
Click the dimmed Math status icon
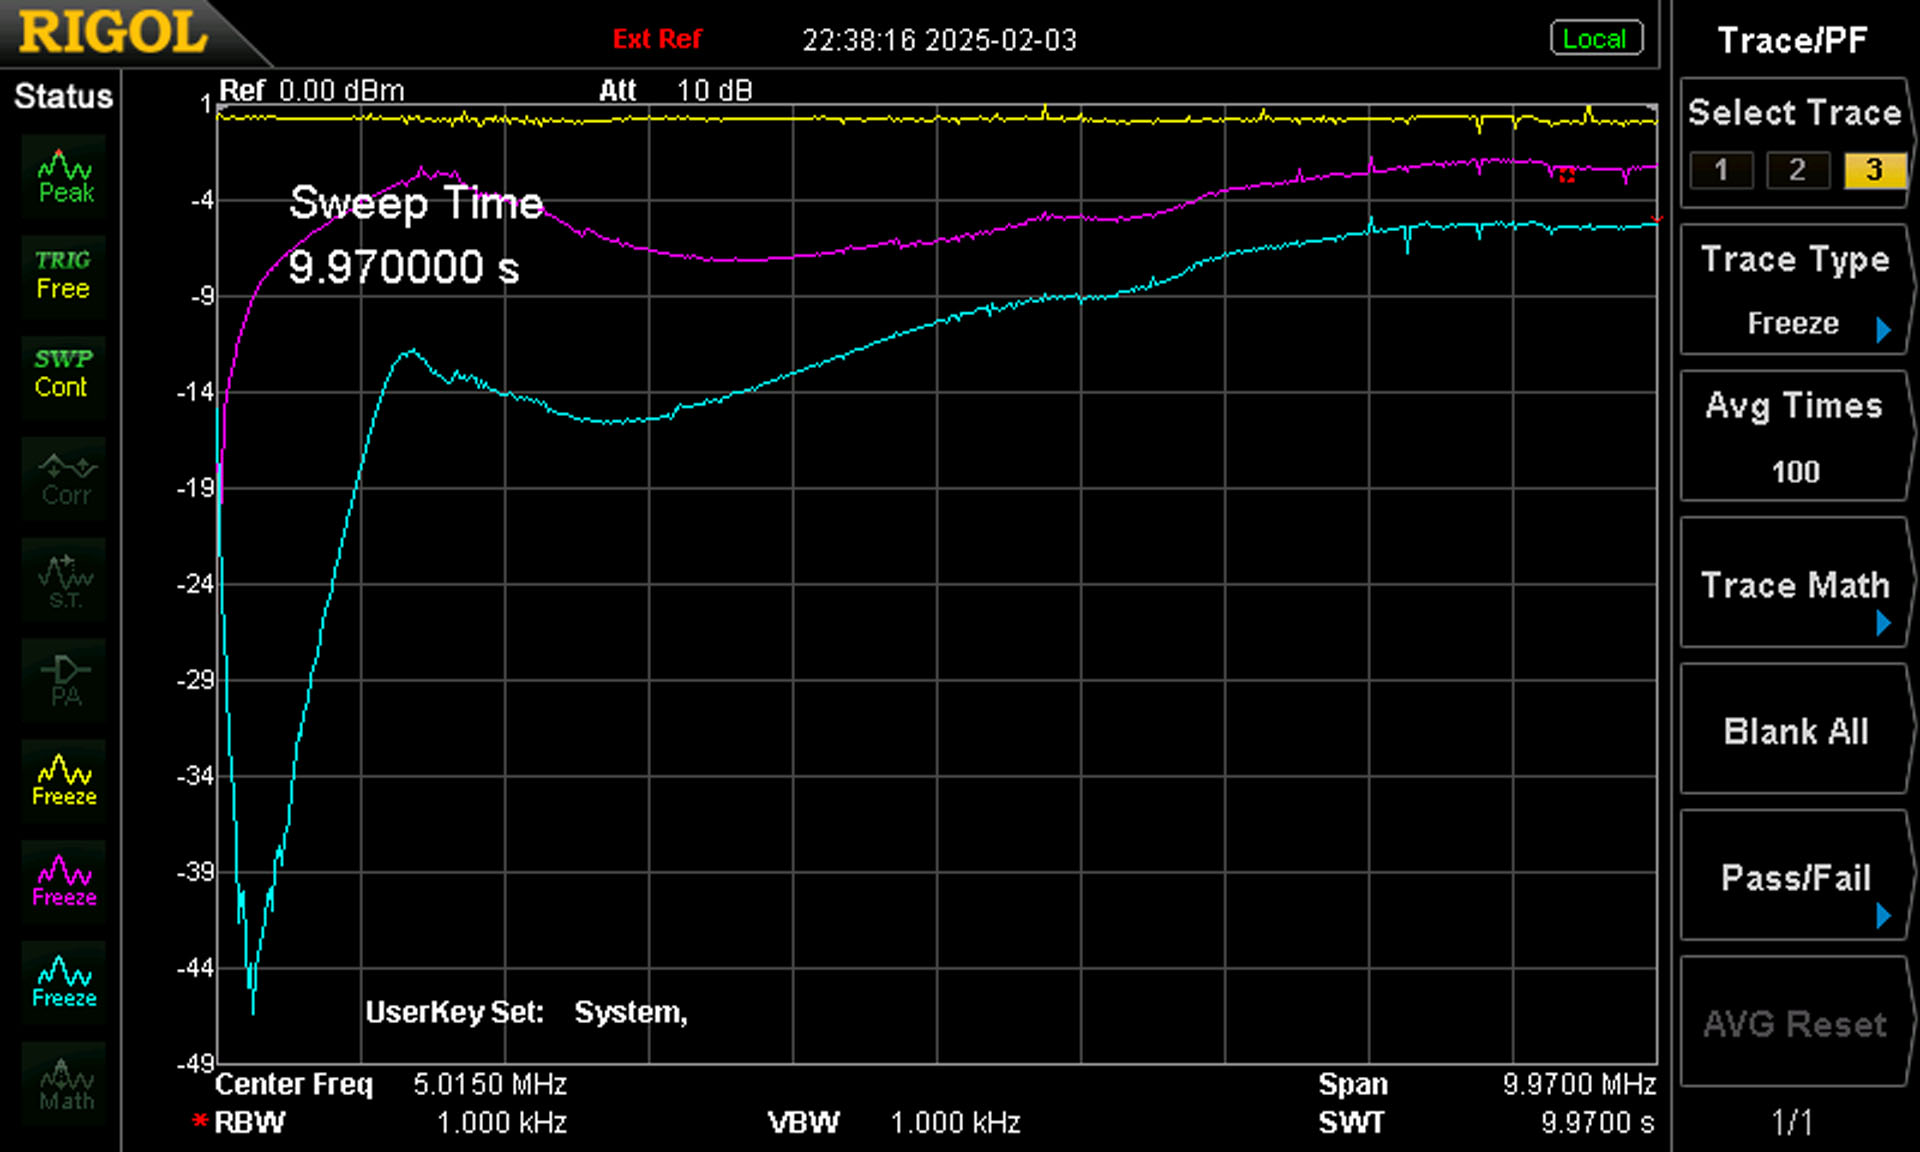(x=64, y=1085)
